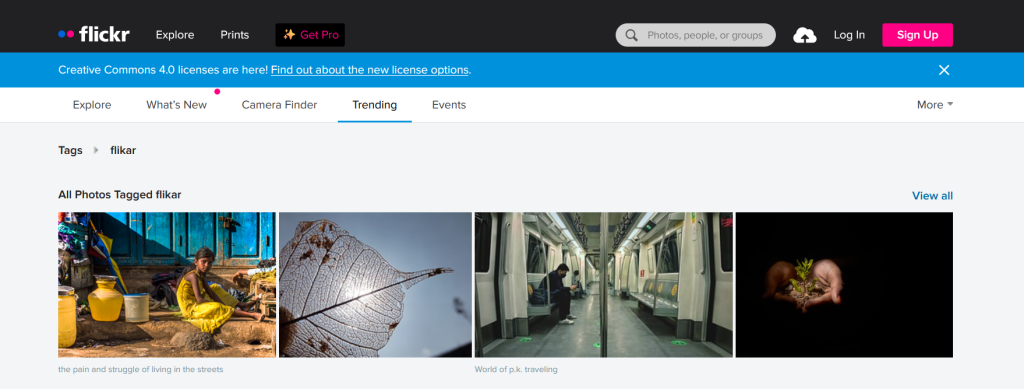
Task: Expand the More dropdown menu
Action: tap(935, 104)
